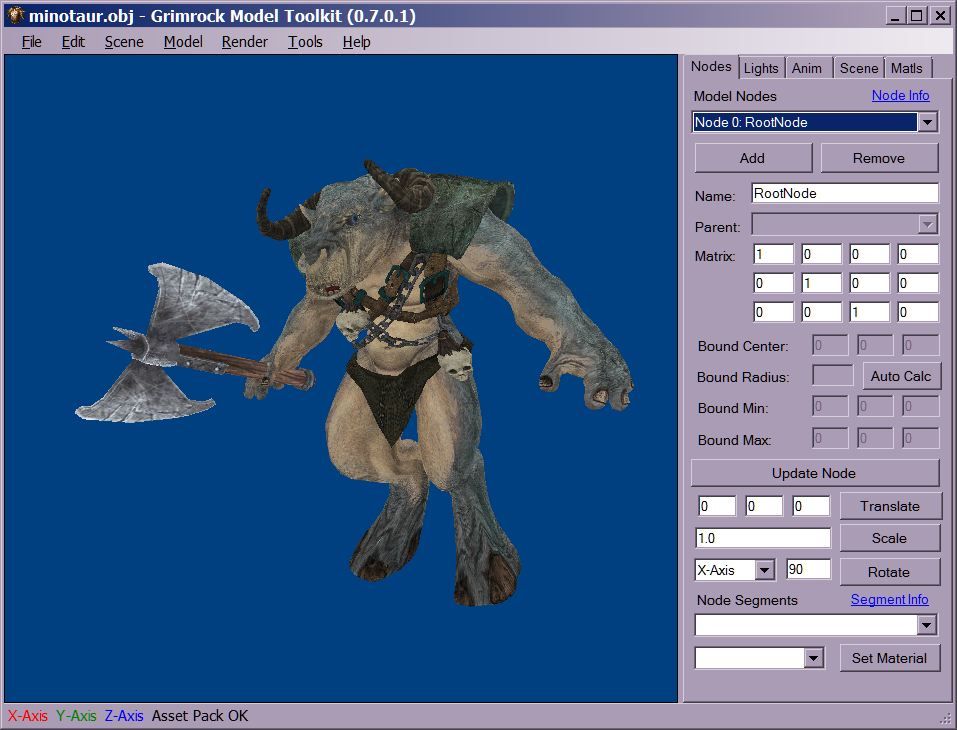Open the Edit menu
The height and width of the screenshot is (730, 957).
click(x=73, y=42)
